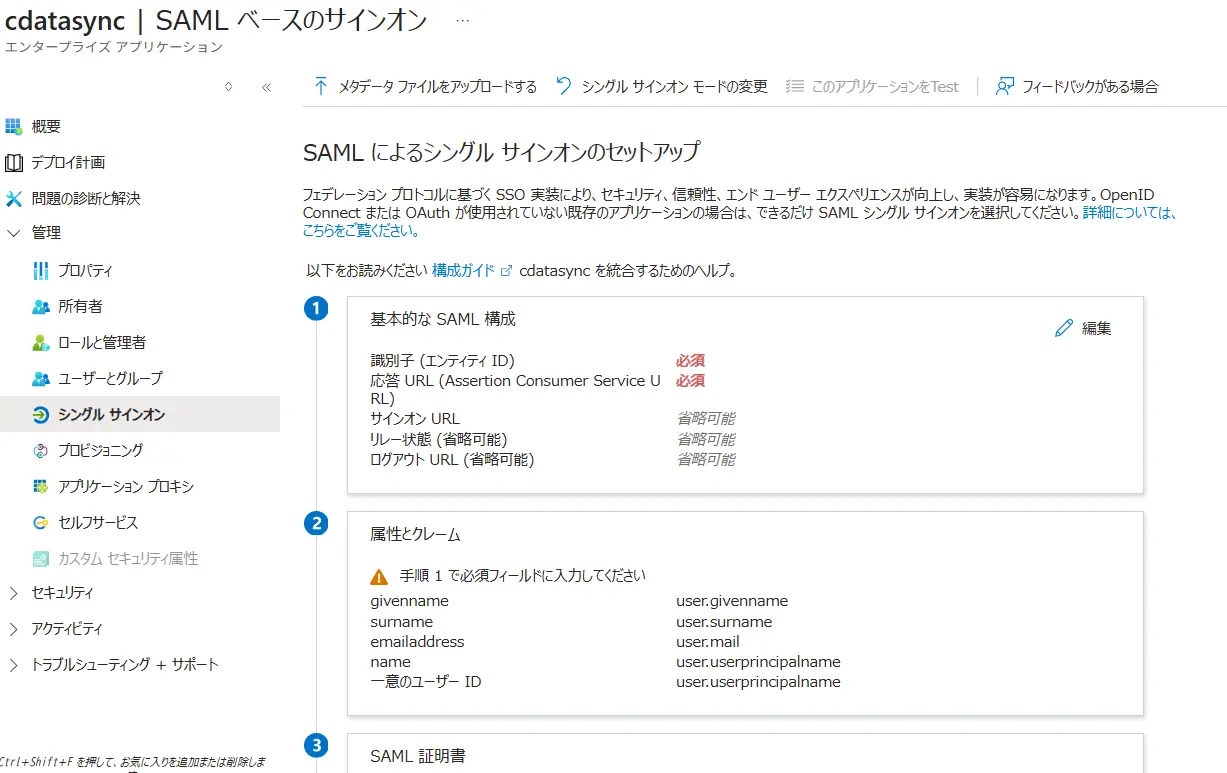This screenshot has height=773, width=1227.
Task: Collapse the sidebar with the « button
Action: point(266,88)
